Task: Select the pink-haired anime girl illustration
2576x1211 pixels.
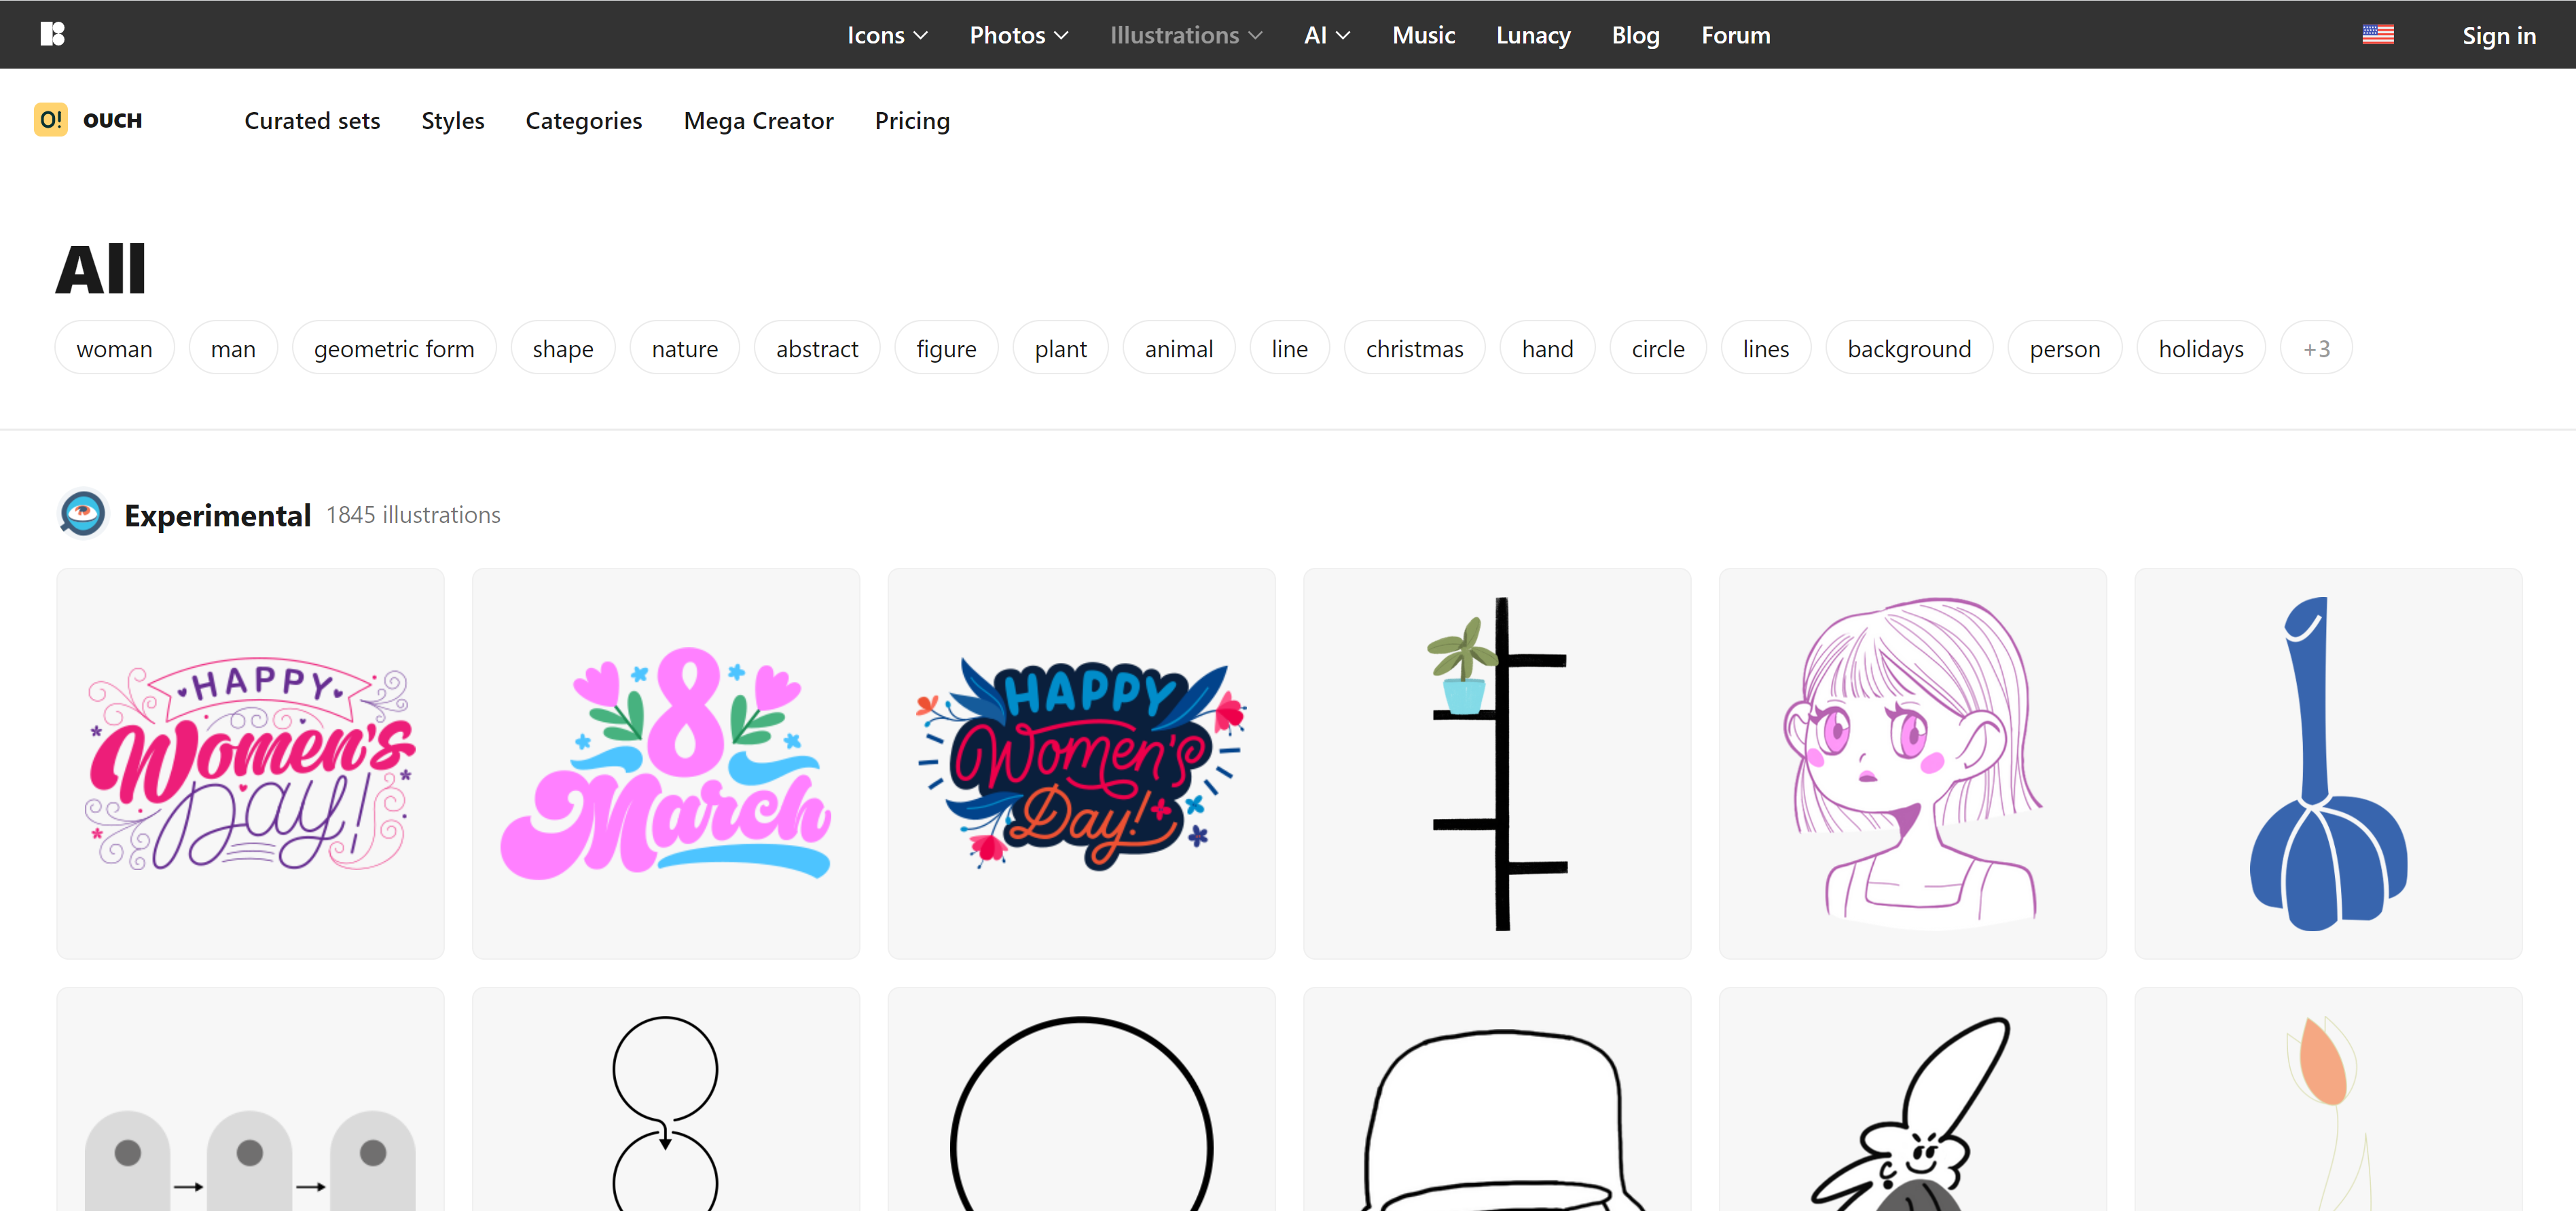Action: [1911, 763]
